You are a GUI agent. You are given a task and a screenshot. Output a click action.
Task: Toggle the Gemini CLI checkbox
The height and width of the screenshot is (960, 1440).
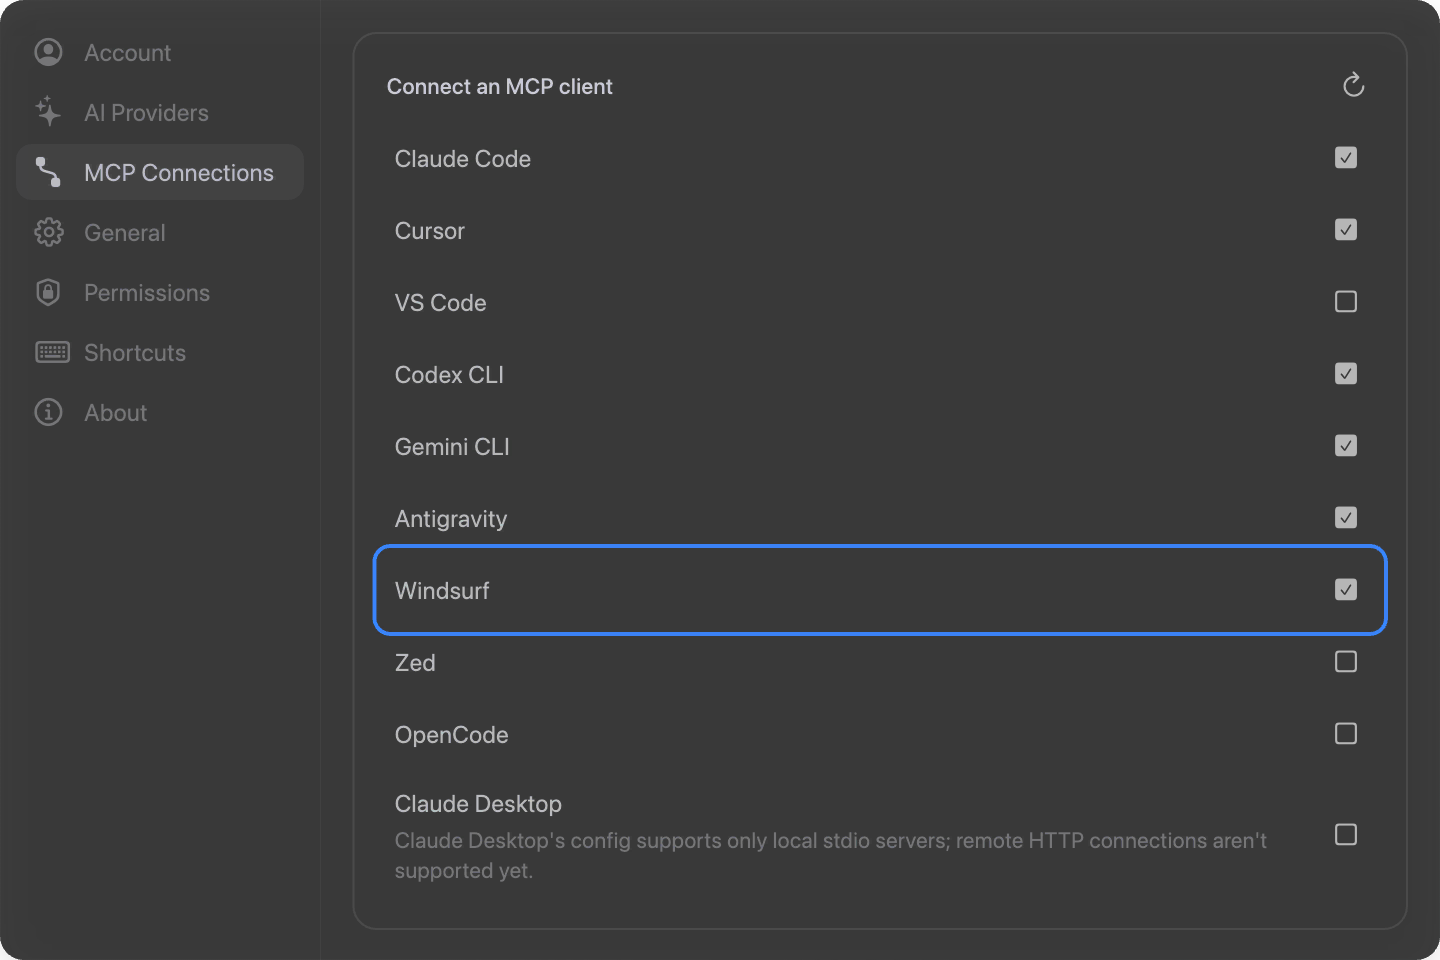[x=1346, y=446]
